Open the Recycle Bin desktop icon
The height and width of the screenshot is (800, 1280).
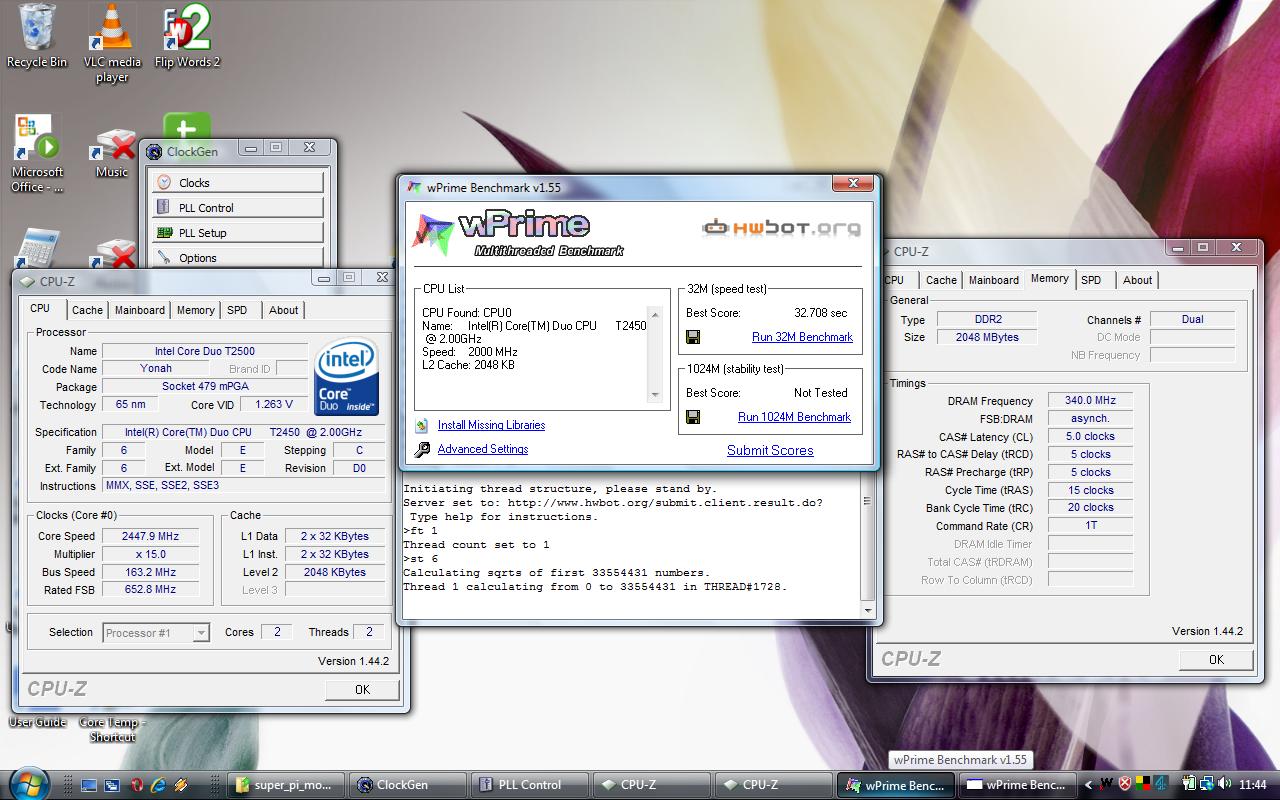point(37,37)
